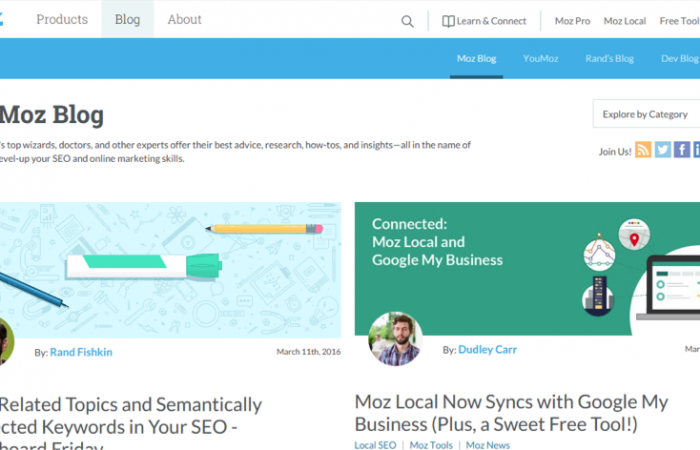The height and width of the screenshot is (450, 700).
Task: Go to Moz Pro
Action: [572, 21]
